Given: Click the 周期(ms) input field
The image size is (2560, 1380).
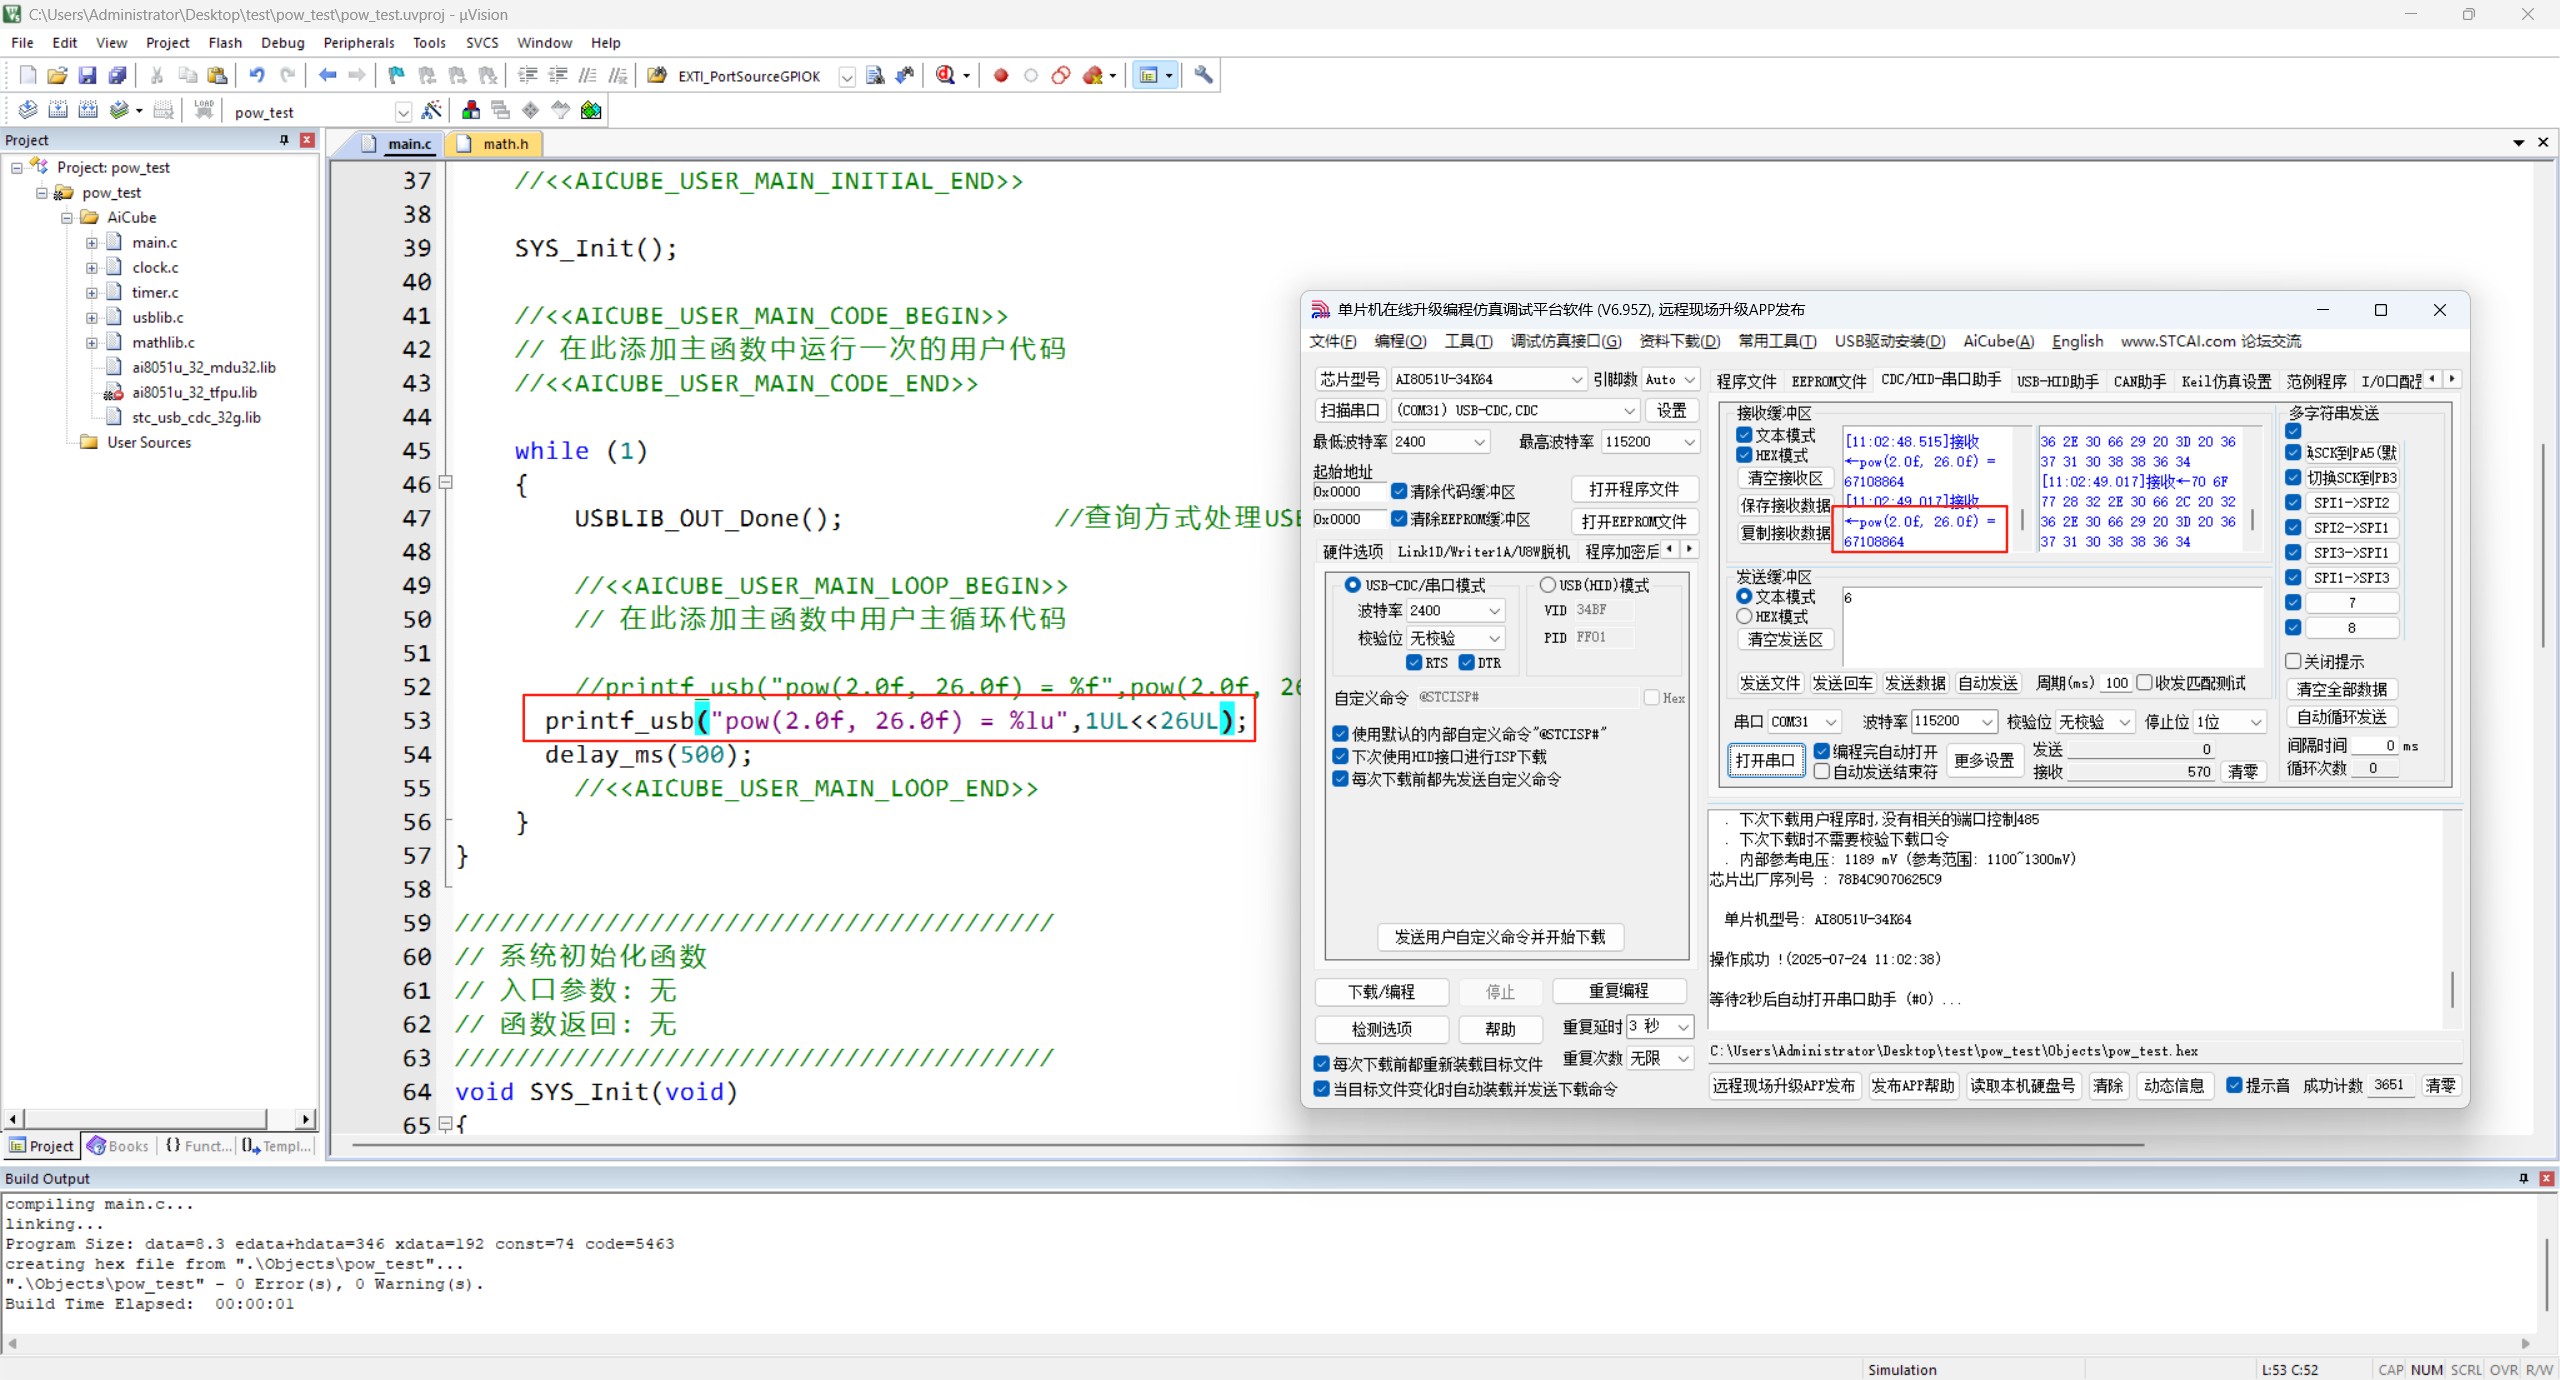Looking at the screenshot, I should (x=2115, y=683).
